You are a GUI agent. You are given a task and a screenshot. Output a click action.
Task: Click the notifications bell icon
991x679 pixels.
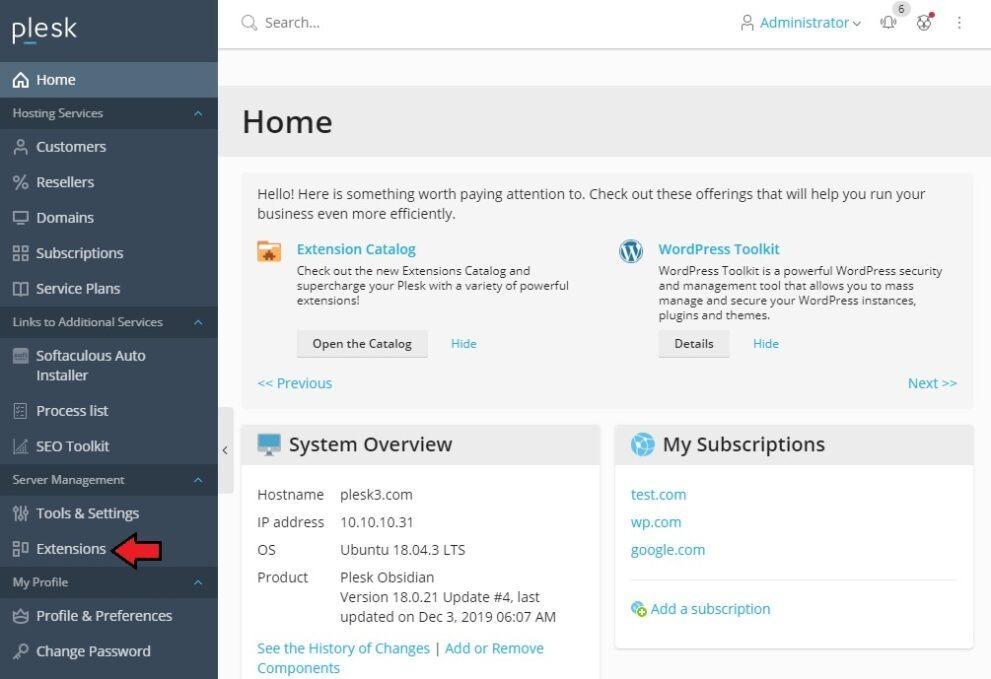[x=887, y=23]
